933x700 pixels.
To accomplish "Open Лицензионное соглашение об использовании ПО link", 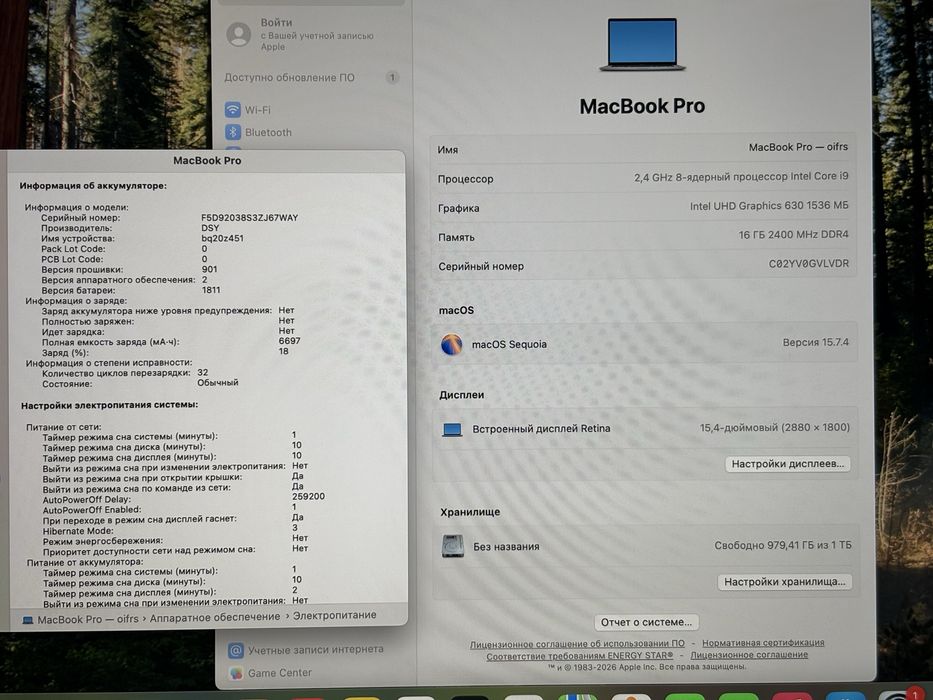I will coord(577,644).
